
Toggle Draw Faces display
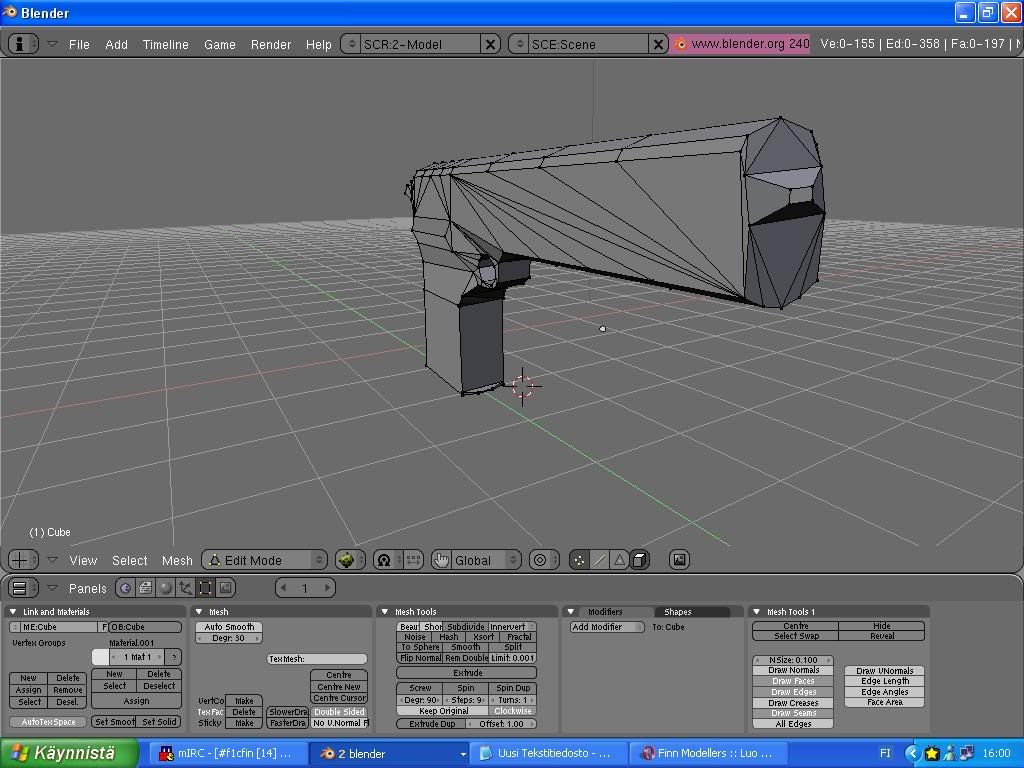794,681
